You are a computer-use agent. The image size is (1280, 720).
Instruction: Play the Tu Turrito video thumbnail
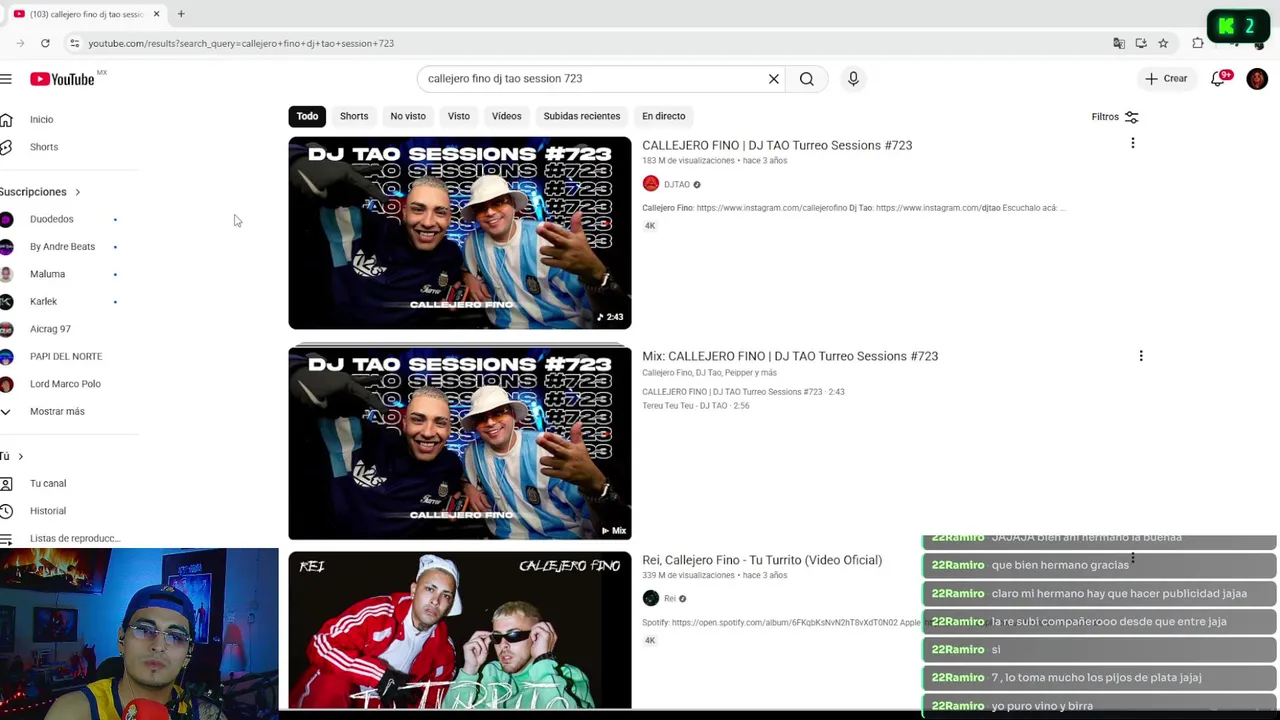[x=460, y=630]
